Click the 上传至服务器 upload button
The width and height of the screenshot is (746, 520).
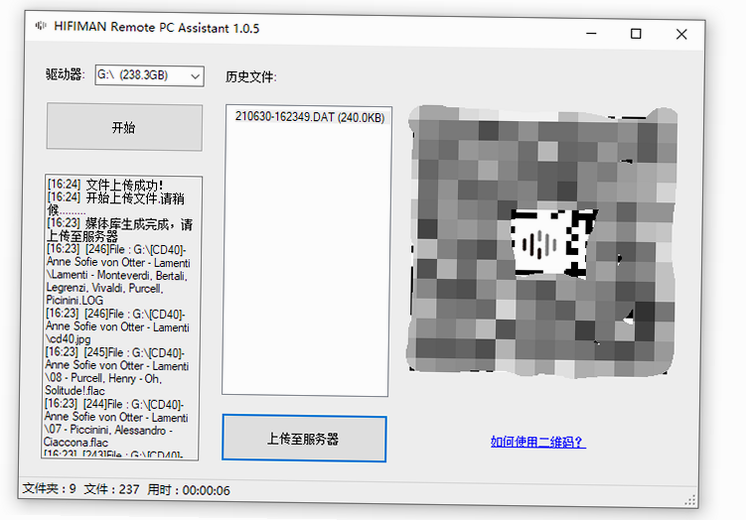tap(304, 439)
